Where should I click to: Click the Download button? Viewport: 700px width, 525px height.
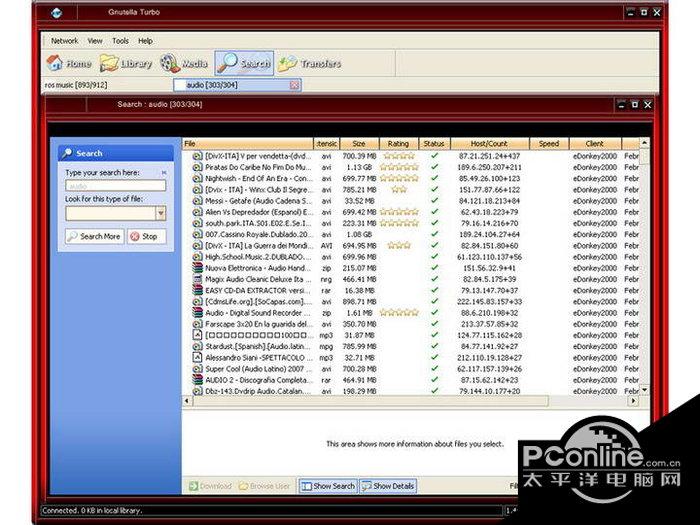pyautogui.click(x=210, y=486)
